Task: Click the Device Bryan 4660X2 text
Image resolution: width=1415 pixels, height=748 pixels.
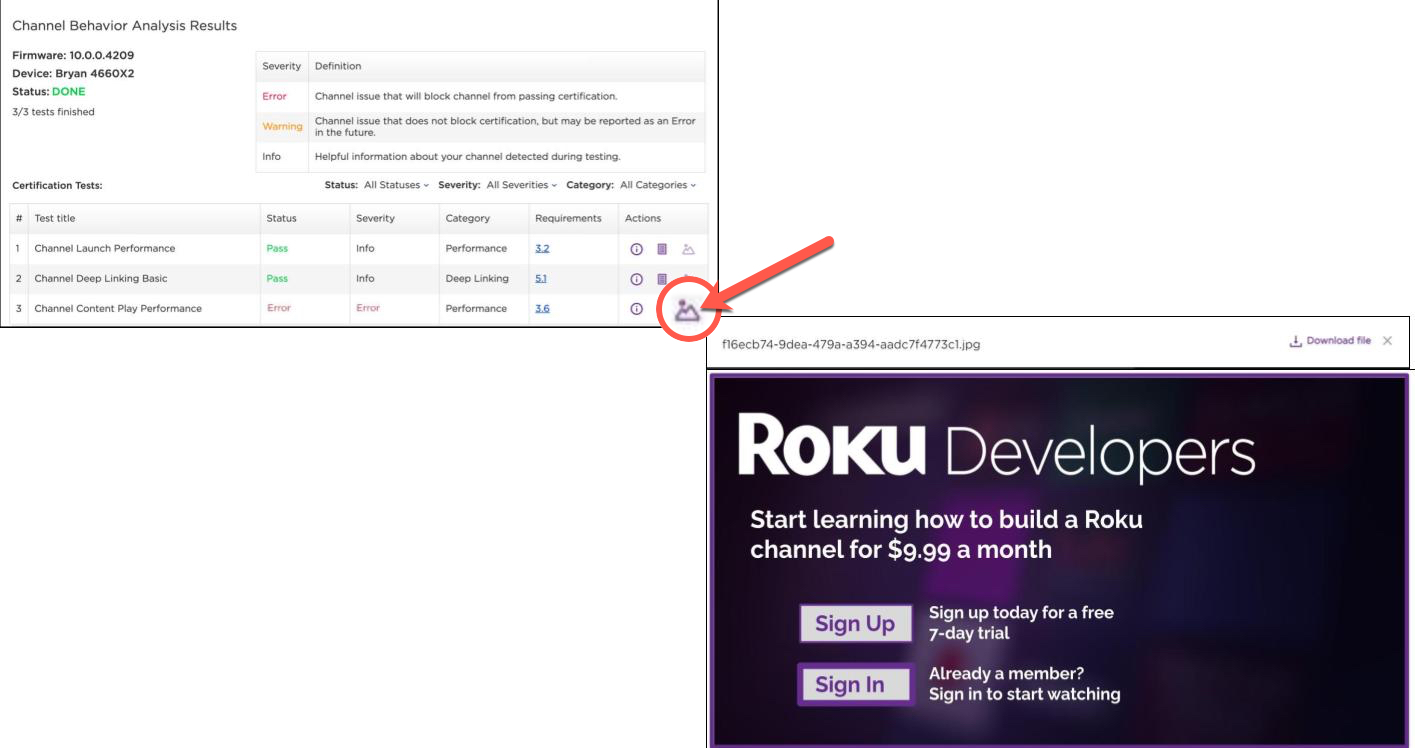Action: (x=73, y=74)
